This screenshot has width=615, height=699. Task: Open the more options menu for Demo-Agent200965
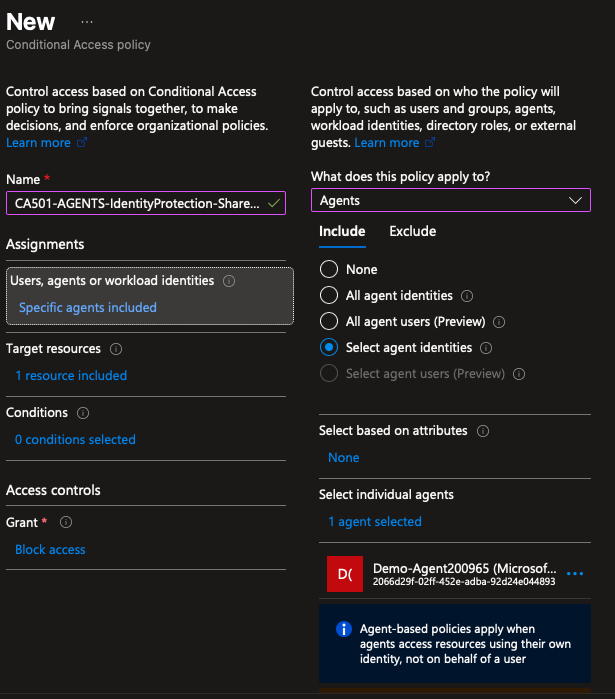[x=575, y=574]
